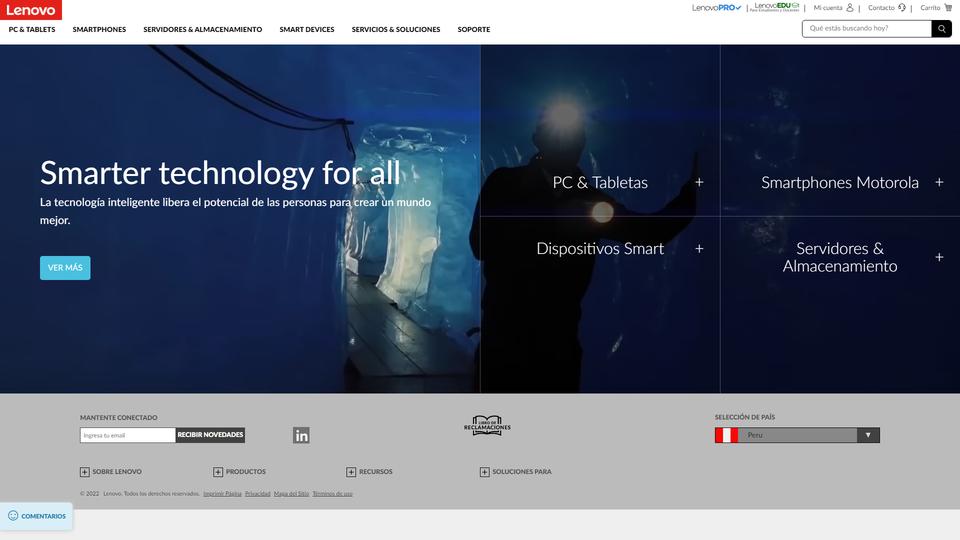Viewport: 960px width, 540px height.
Task: Expand Dispositivos Smart plus icon
Action: pos(699,249)
